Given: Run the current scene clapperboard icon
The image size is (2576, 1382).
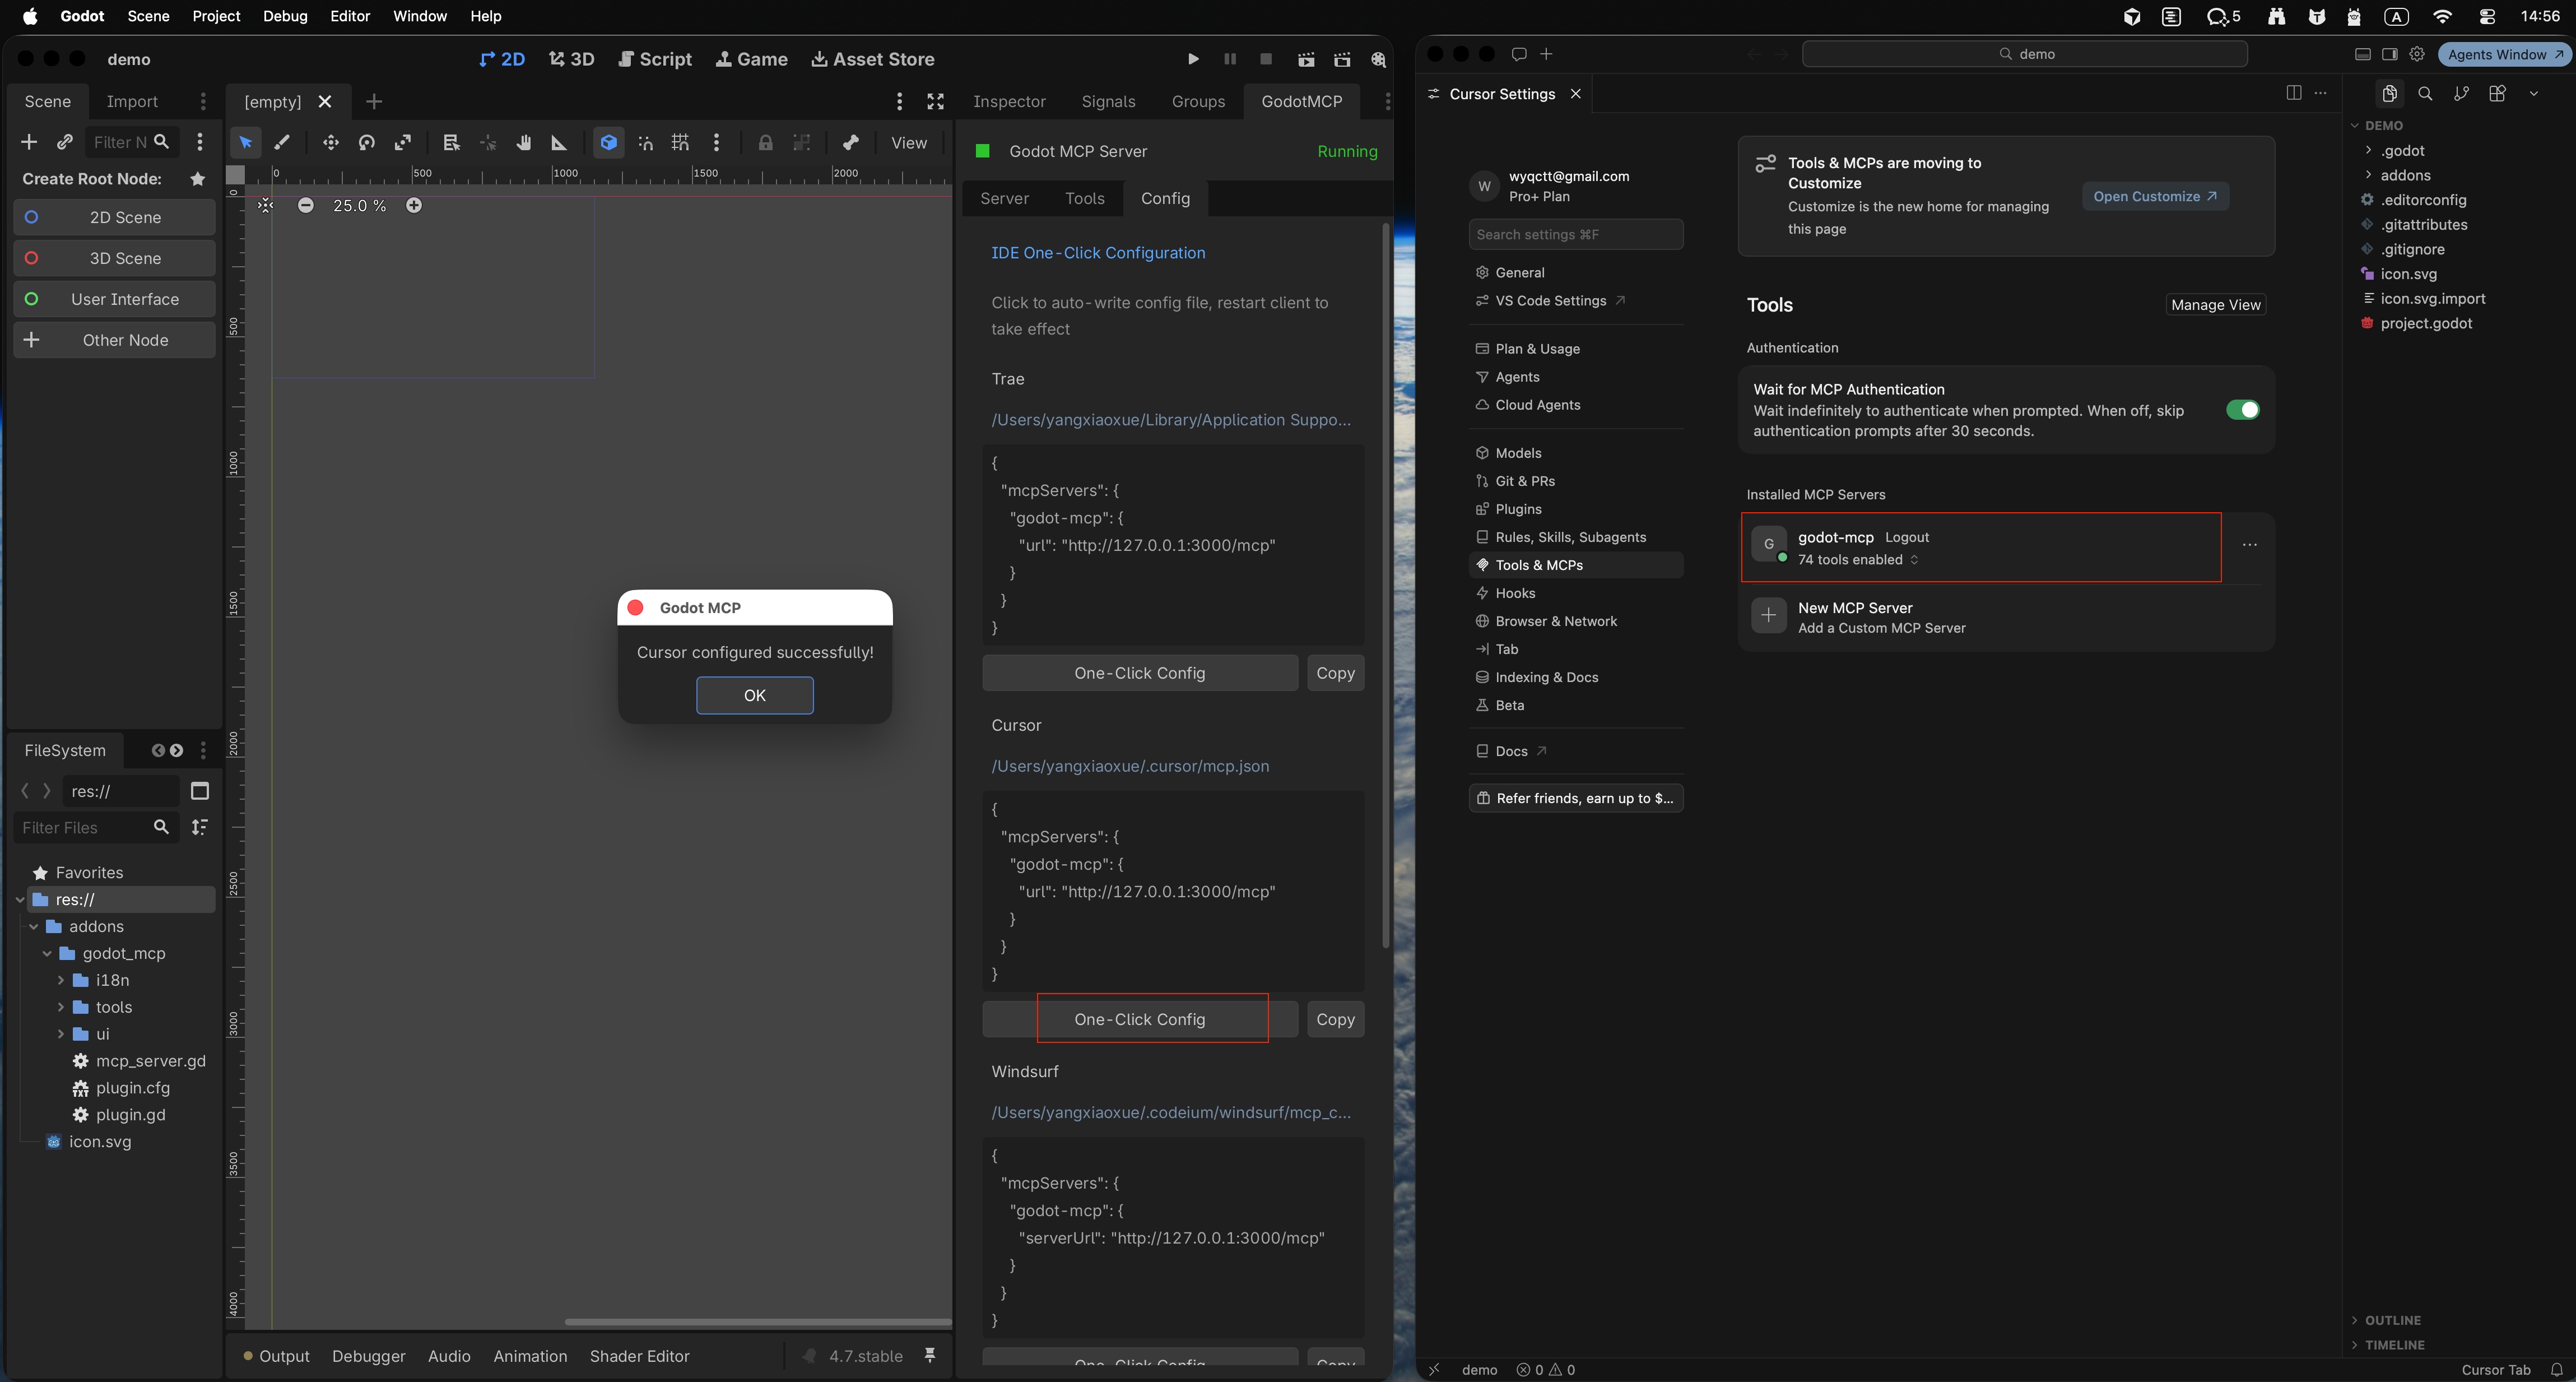Looking at the screenshot, I should 1306,60.
